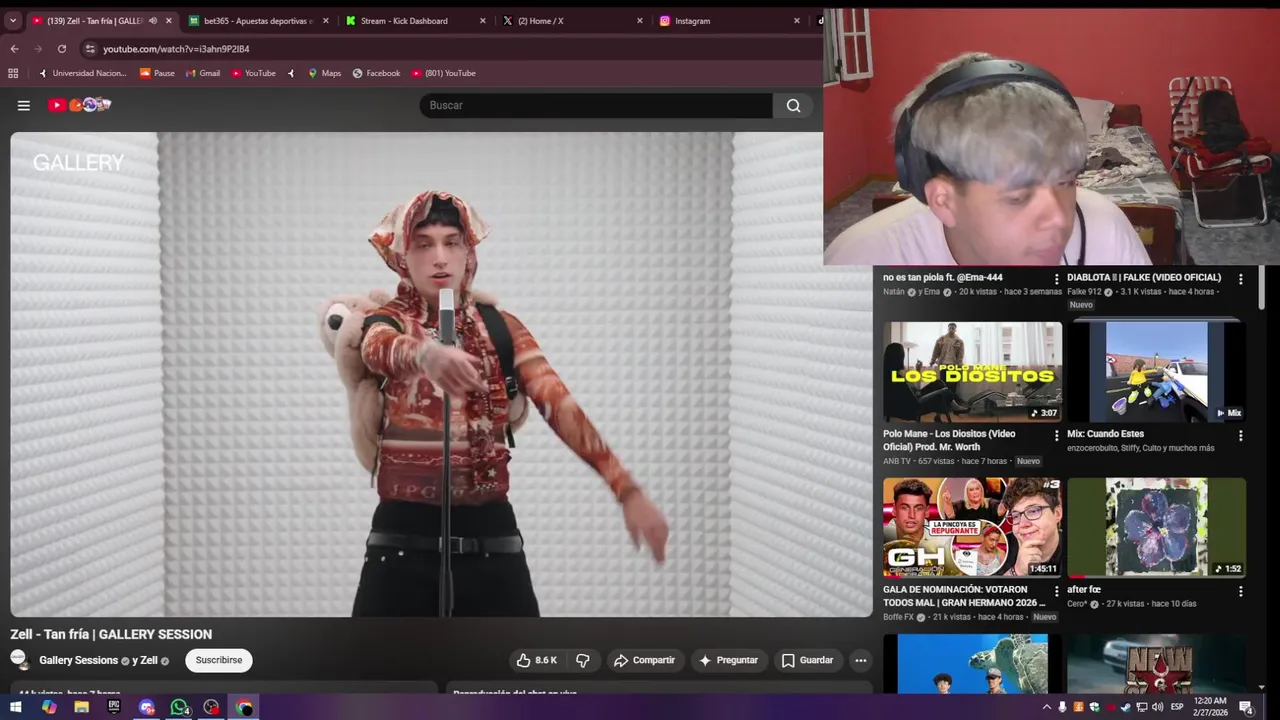
Task: Switch to the bet365 tab
Action: point(258,20)
